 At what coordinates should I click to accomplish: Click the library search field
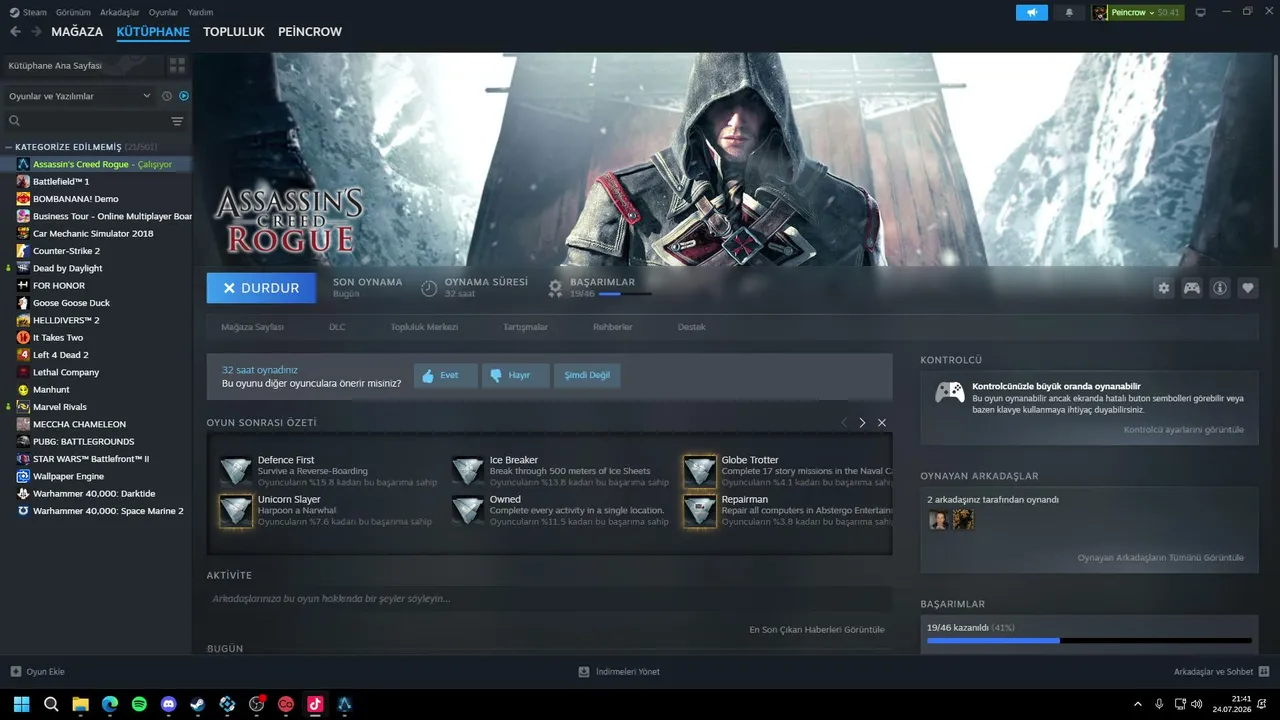click(85, 121)
